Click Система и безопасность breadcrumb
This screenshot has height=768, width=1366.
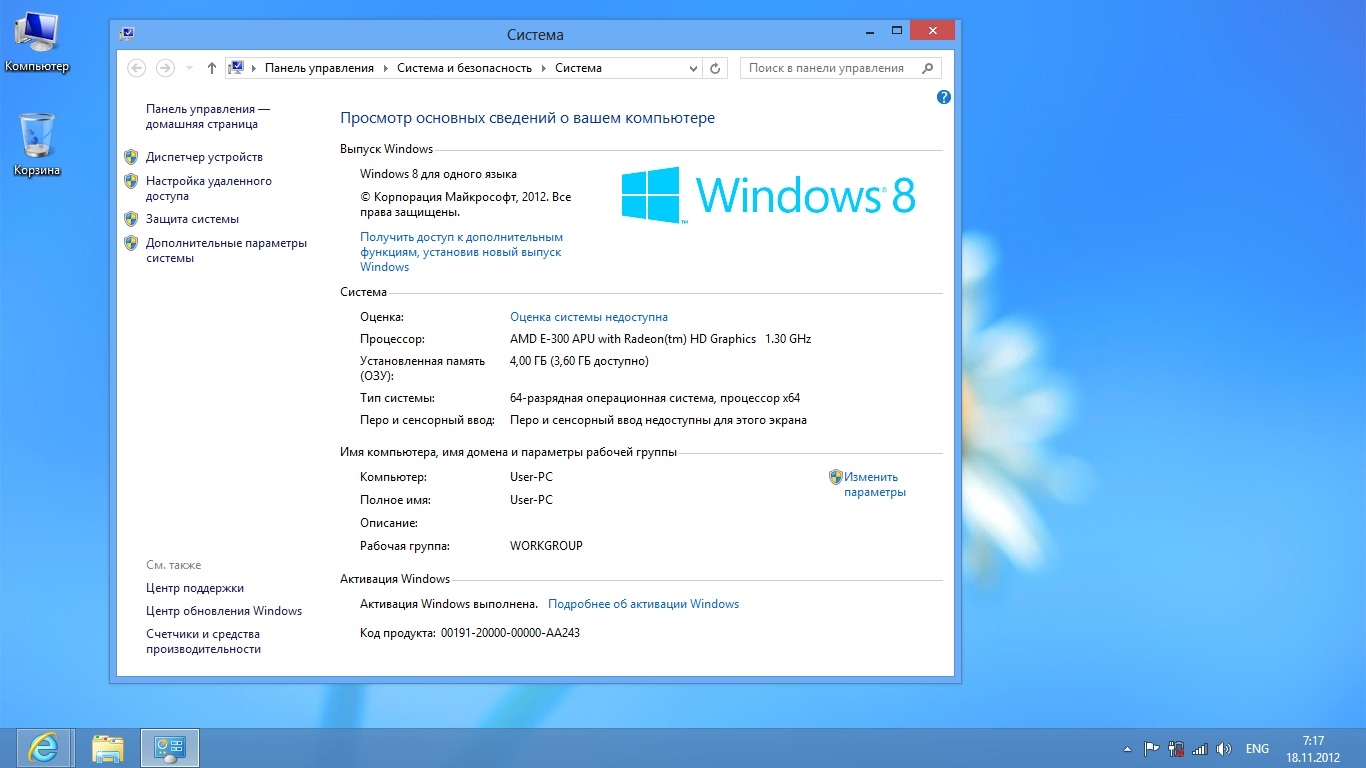[464, 68]
